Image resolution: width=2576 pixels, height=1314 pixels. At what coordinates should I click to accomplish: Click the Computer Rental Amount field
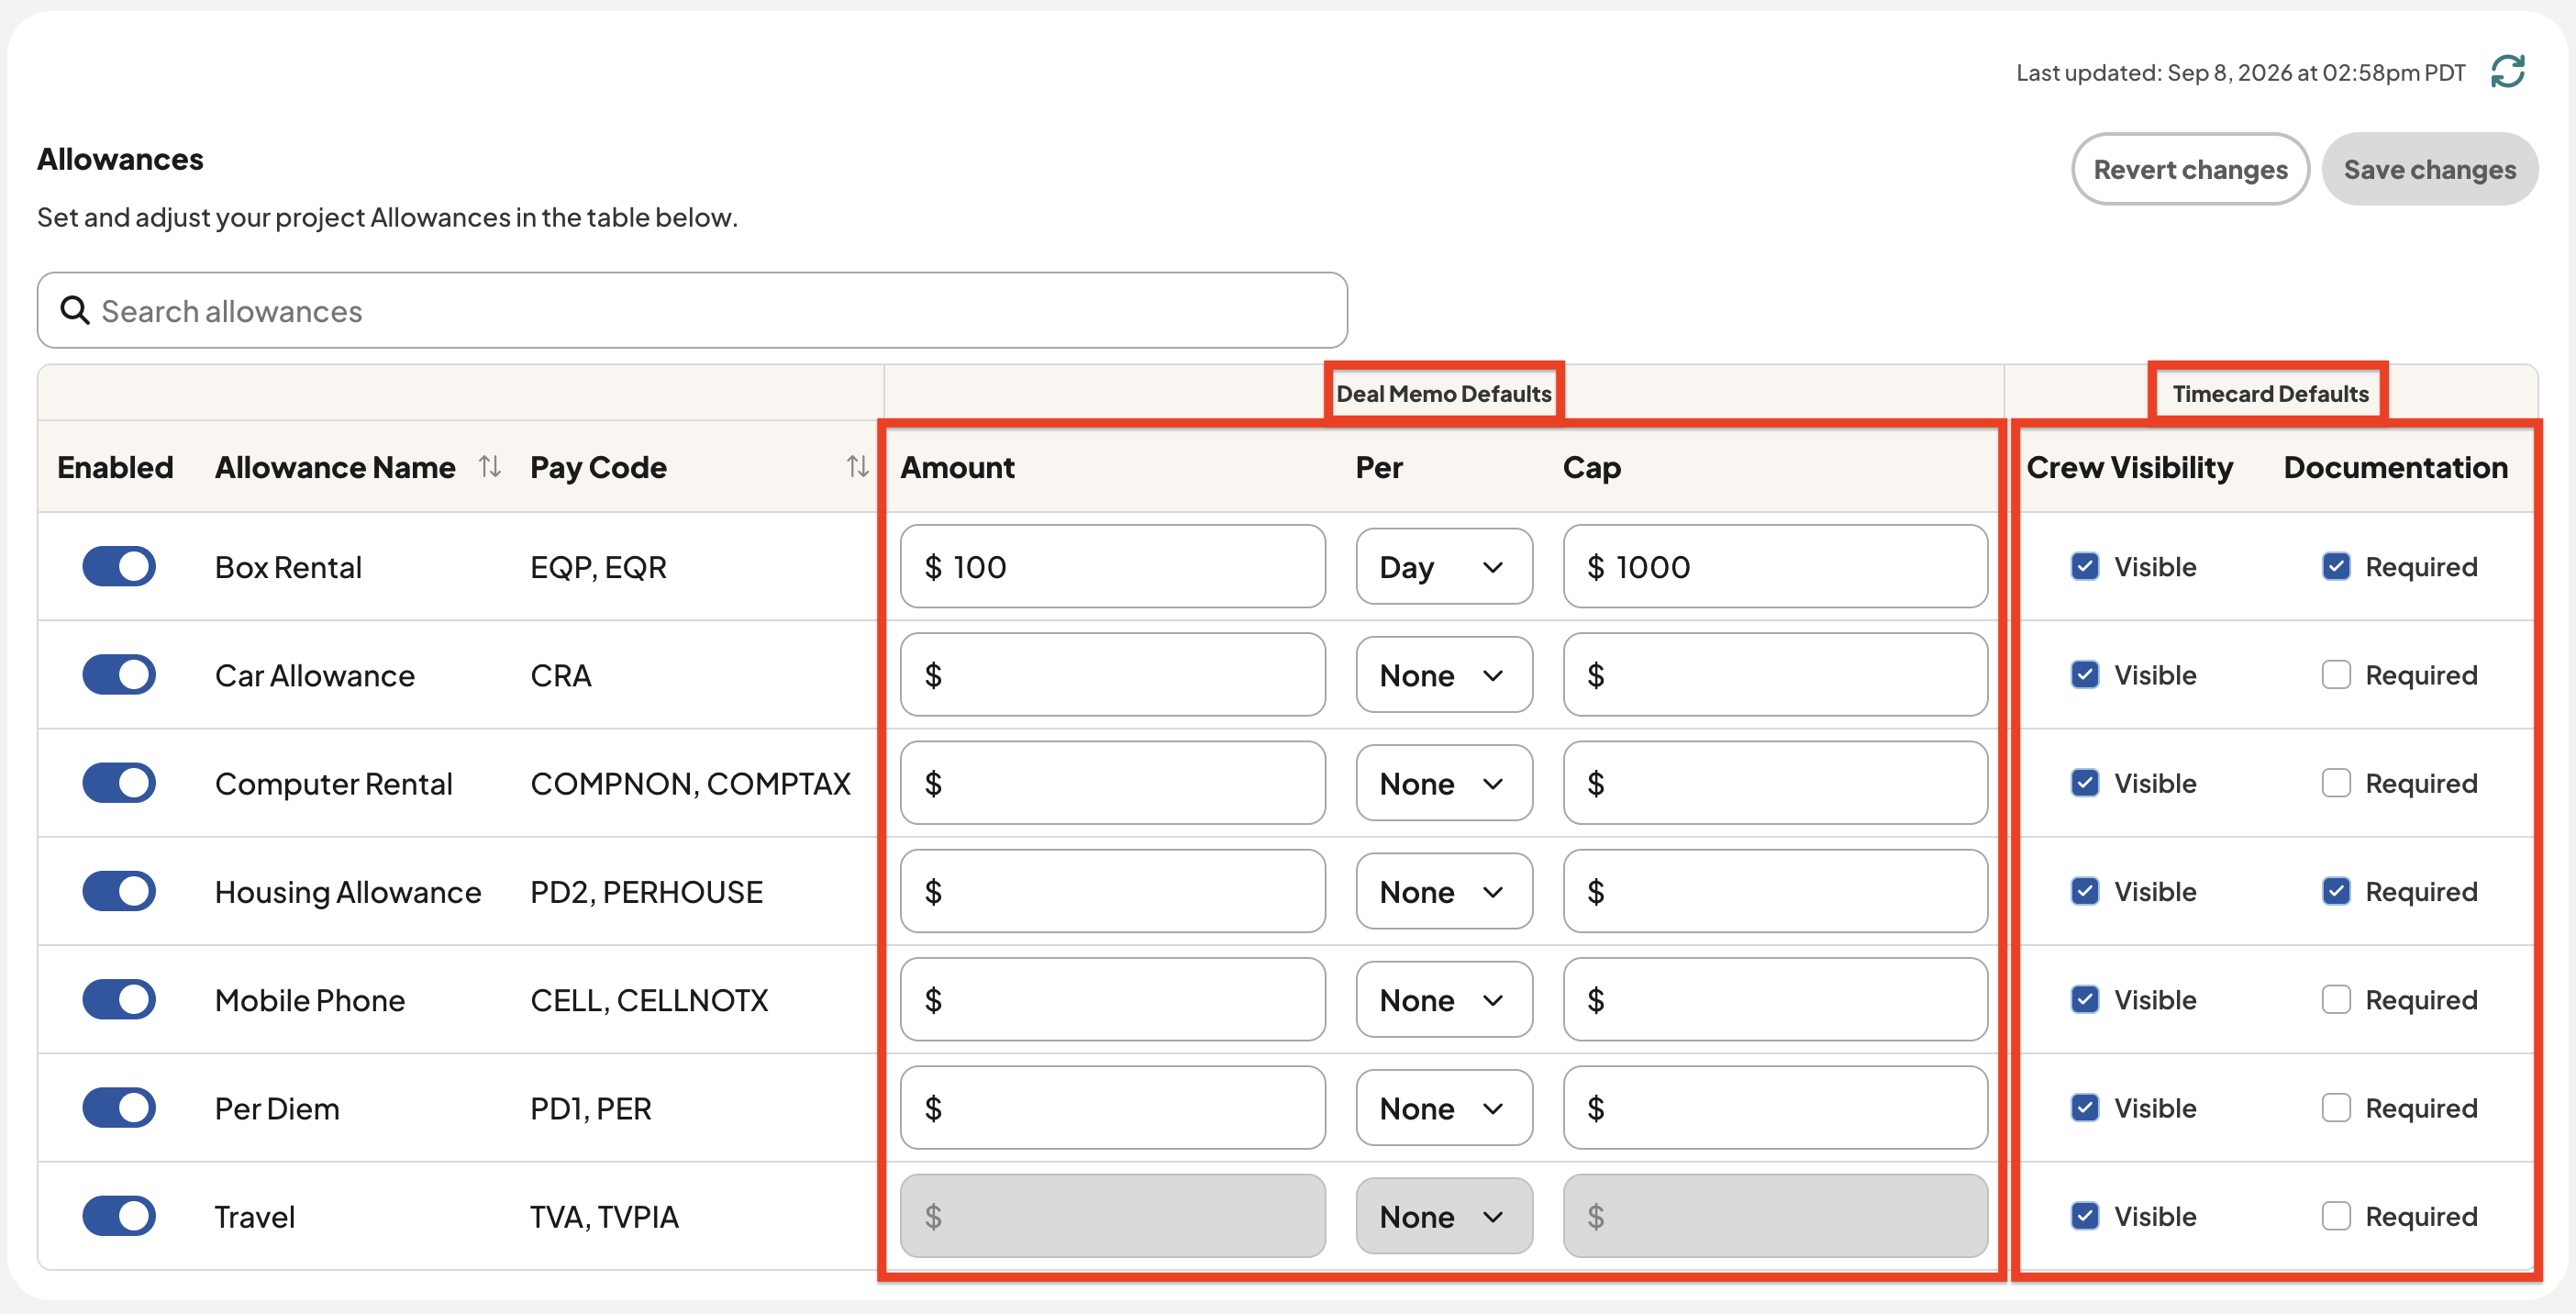[1113, 783]
